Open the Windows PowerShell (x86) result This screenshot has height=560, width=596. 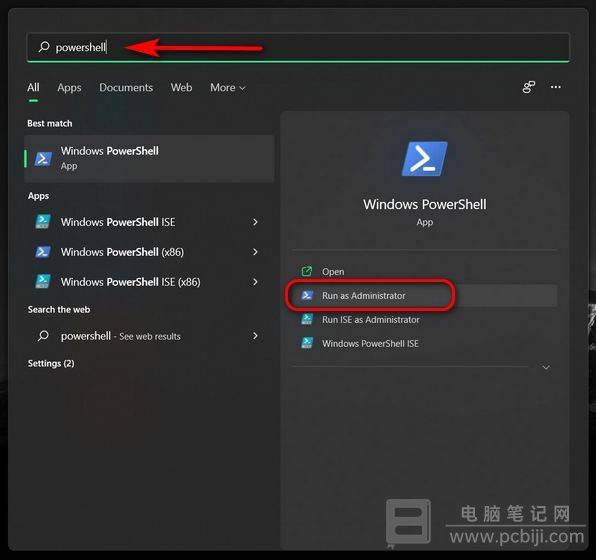point(148,252)
